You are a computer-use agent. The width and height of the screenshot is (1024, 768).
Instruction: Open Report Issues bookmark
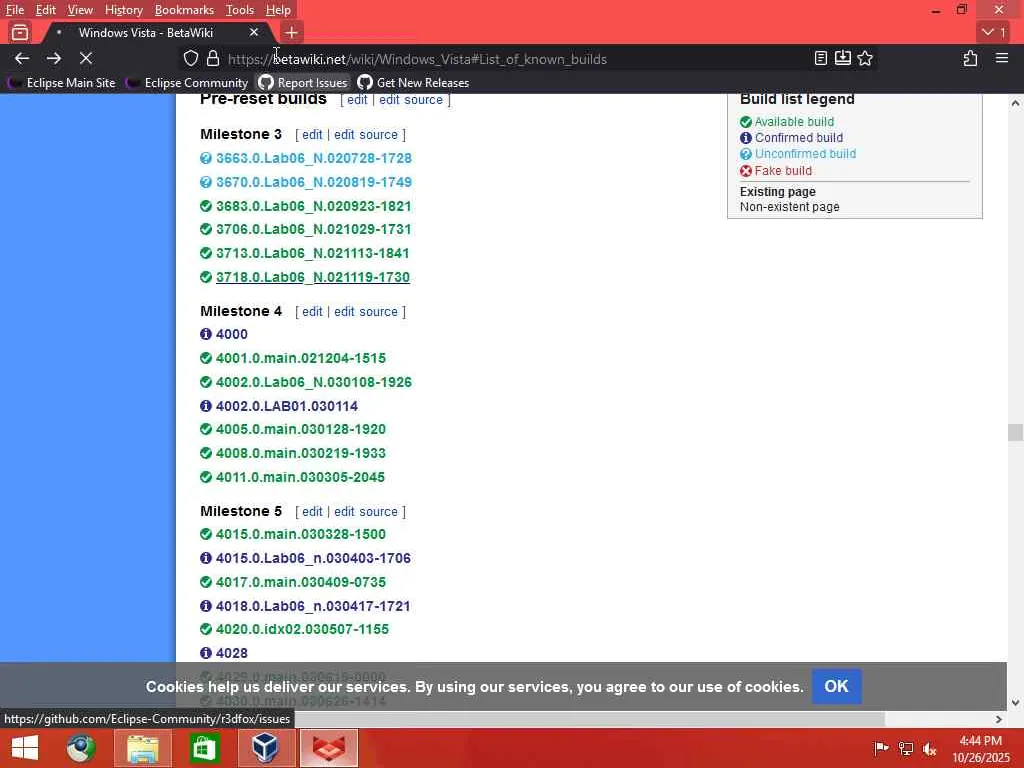point(303,83)
